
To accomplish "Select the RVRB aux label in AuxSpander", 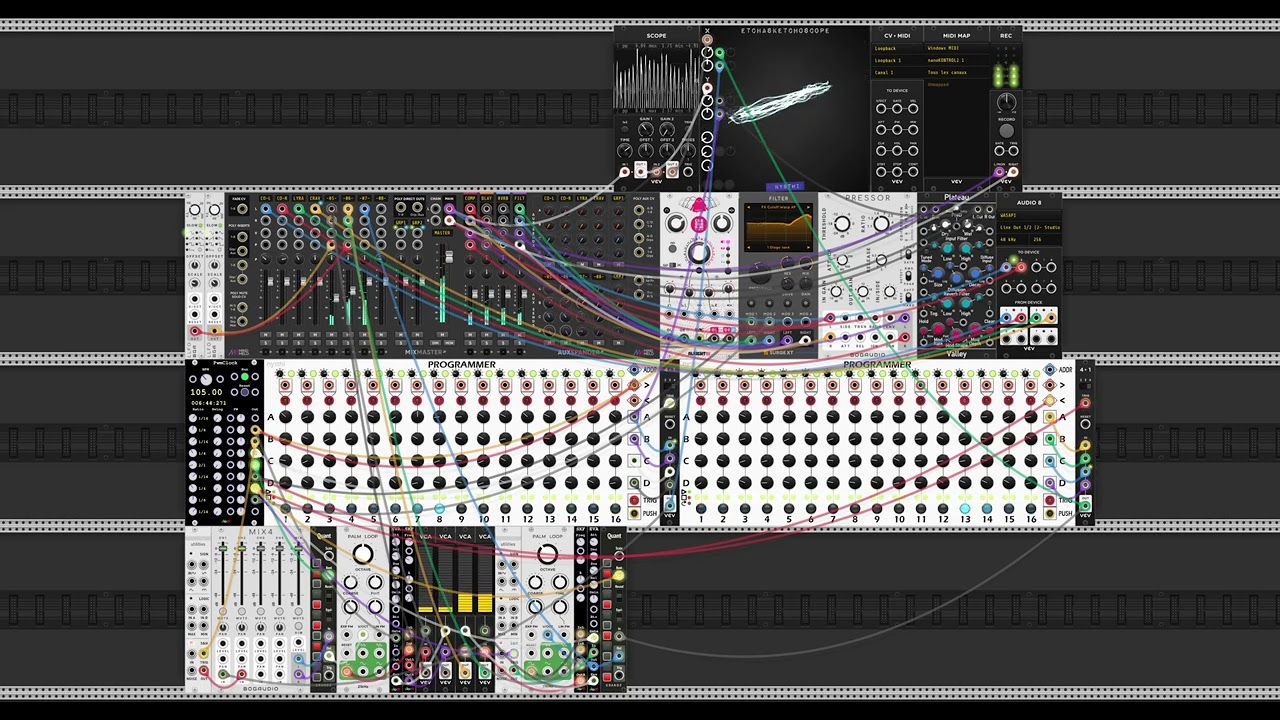I will 502,198.
